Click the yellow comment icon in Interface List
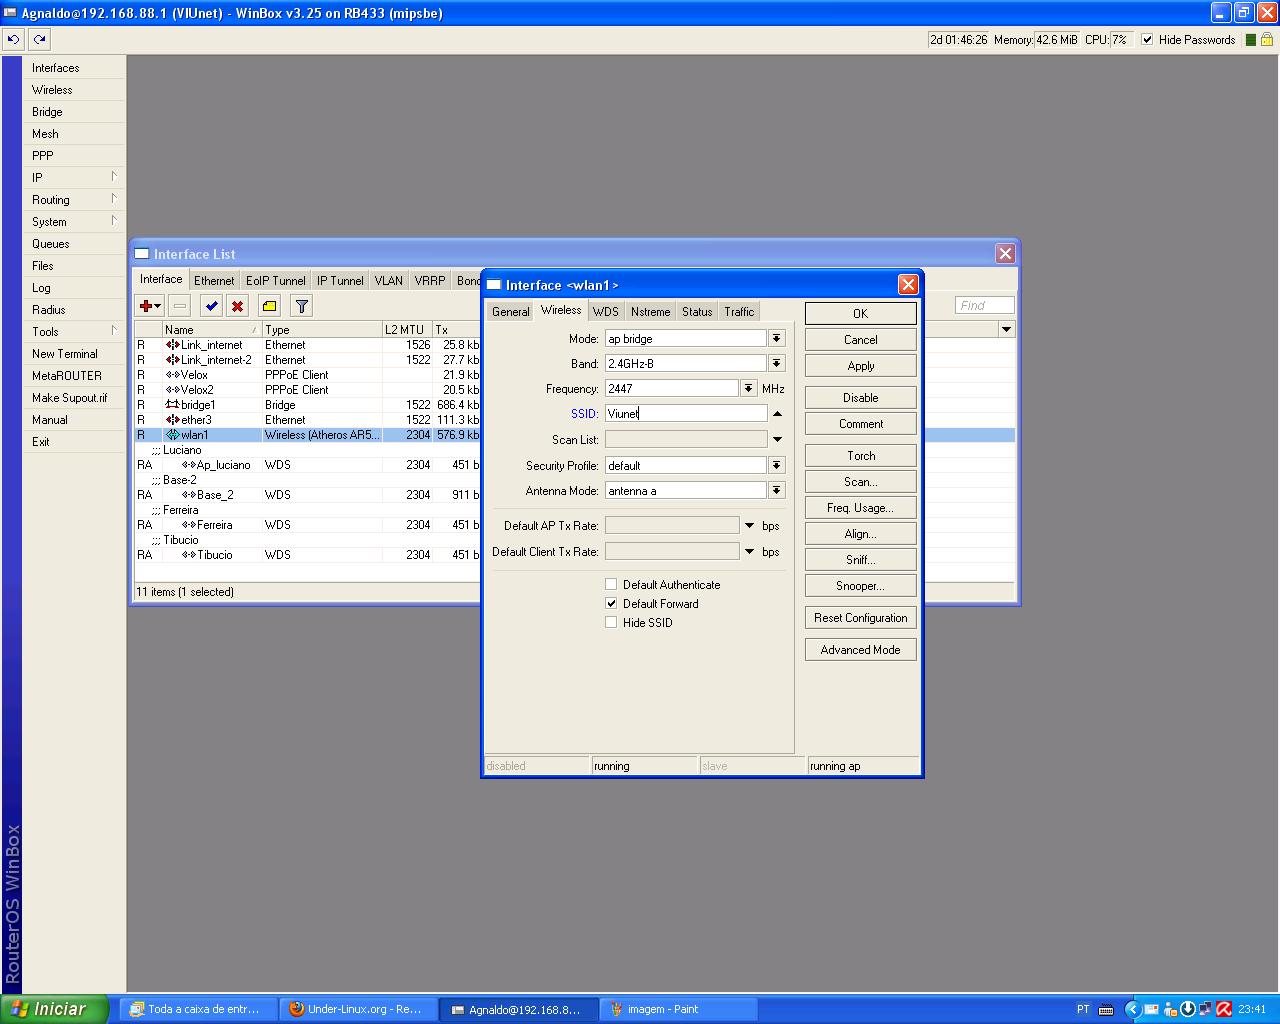The image size is (1280, 1024). point(269,306)
